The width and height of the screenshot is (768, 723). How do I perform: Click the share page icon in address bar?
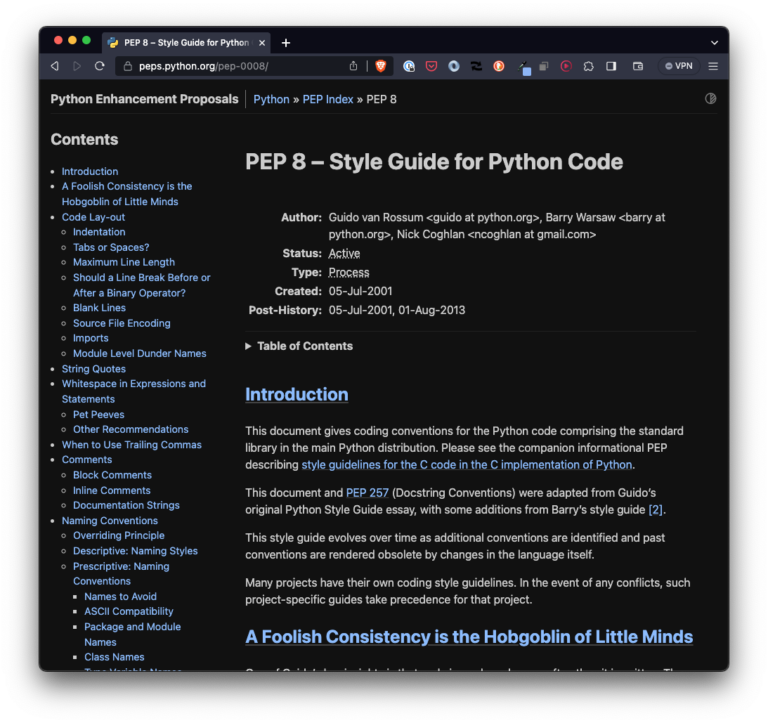[x=353, y=66]
